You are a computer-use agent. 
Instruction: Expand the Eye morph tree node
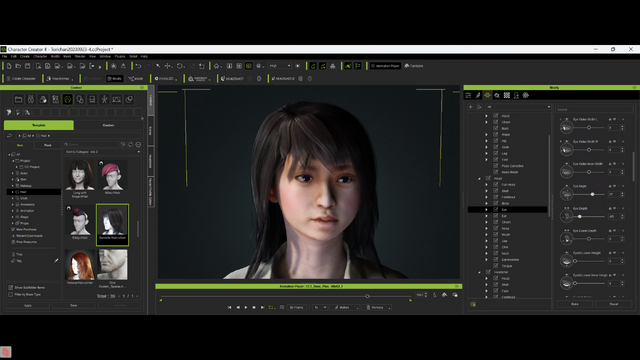coord(486,209)
